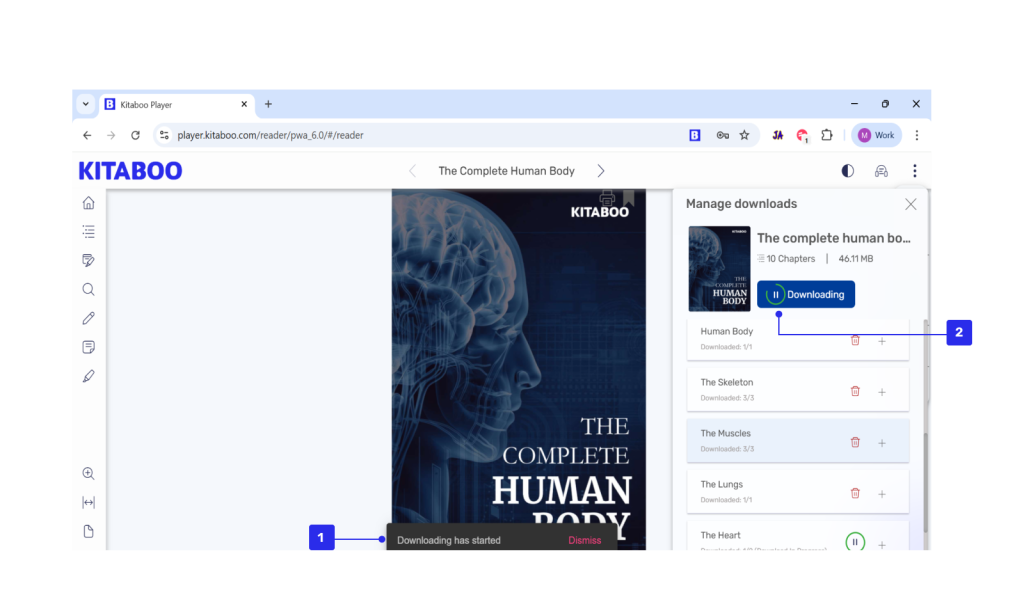Click the password key icon in the address bar

coord(722,135)
